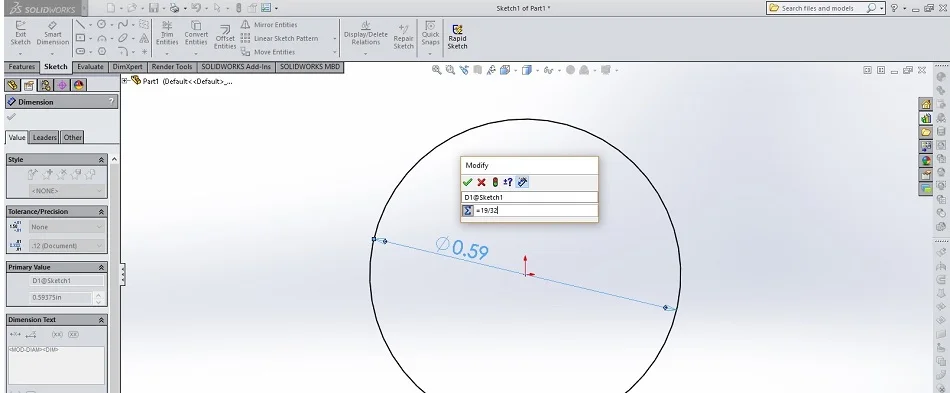Image resolution: width=950 pixels, height=393 pixels.
Task: Toggle Mark for drawing in Modify dialog
Action: click(x=522, y=182)
